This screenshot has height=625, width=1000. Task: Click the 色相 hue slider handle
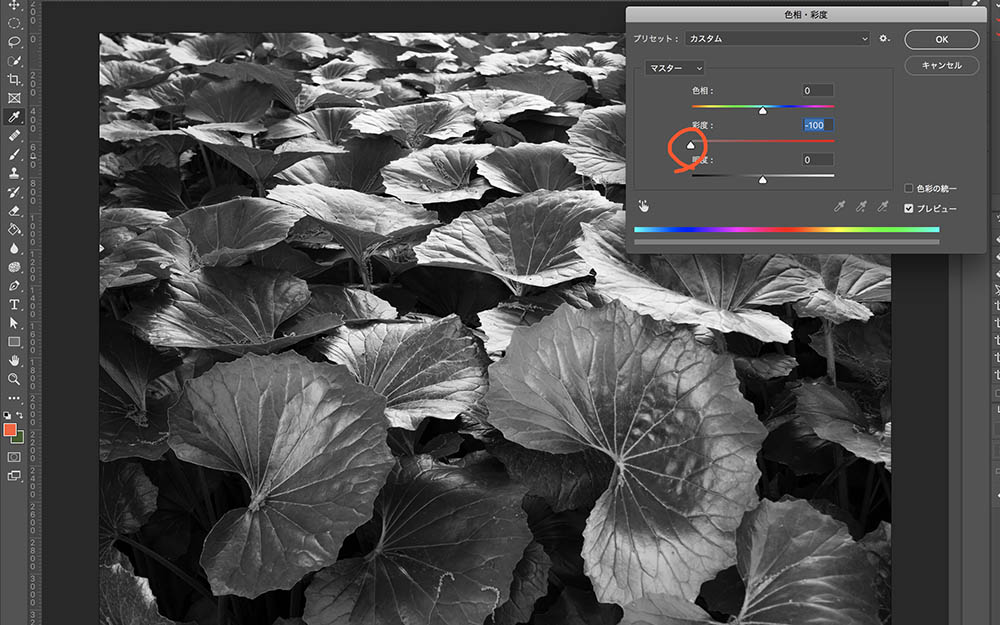(762, 111)
